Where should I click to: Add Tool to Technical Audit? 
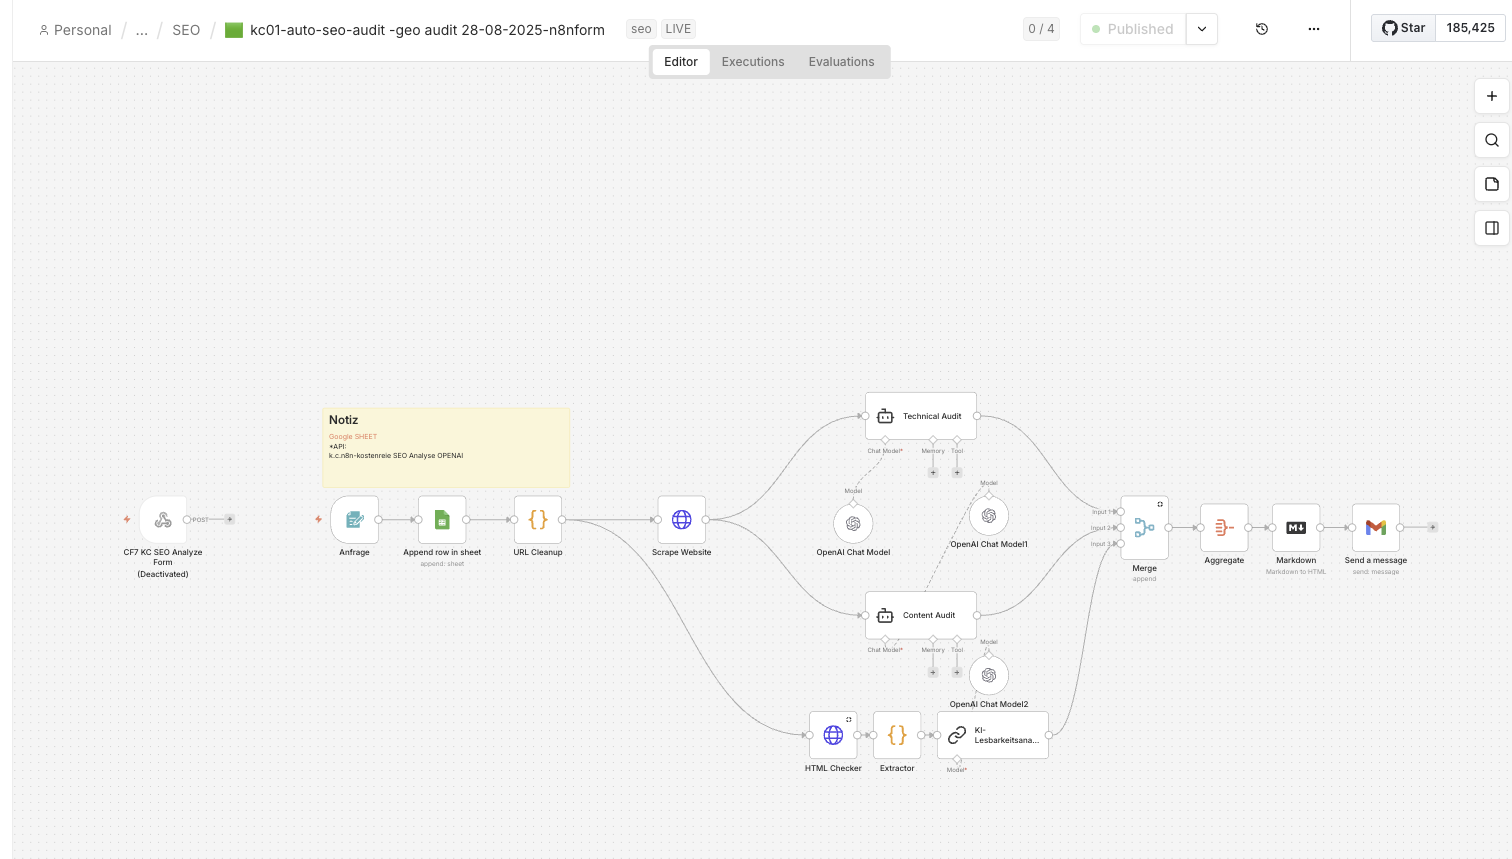coord(957,472)
